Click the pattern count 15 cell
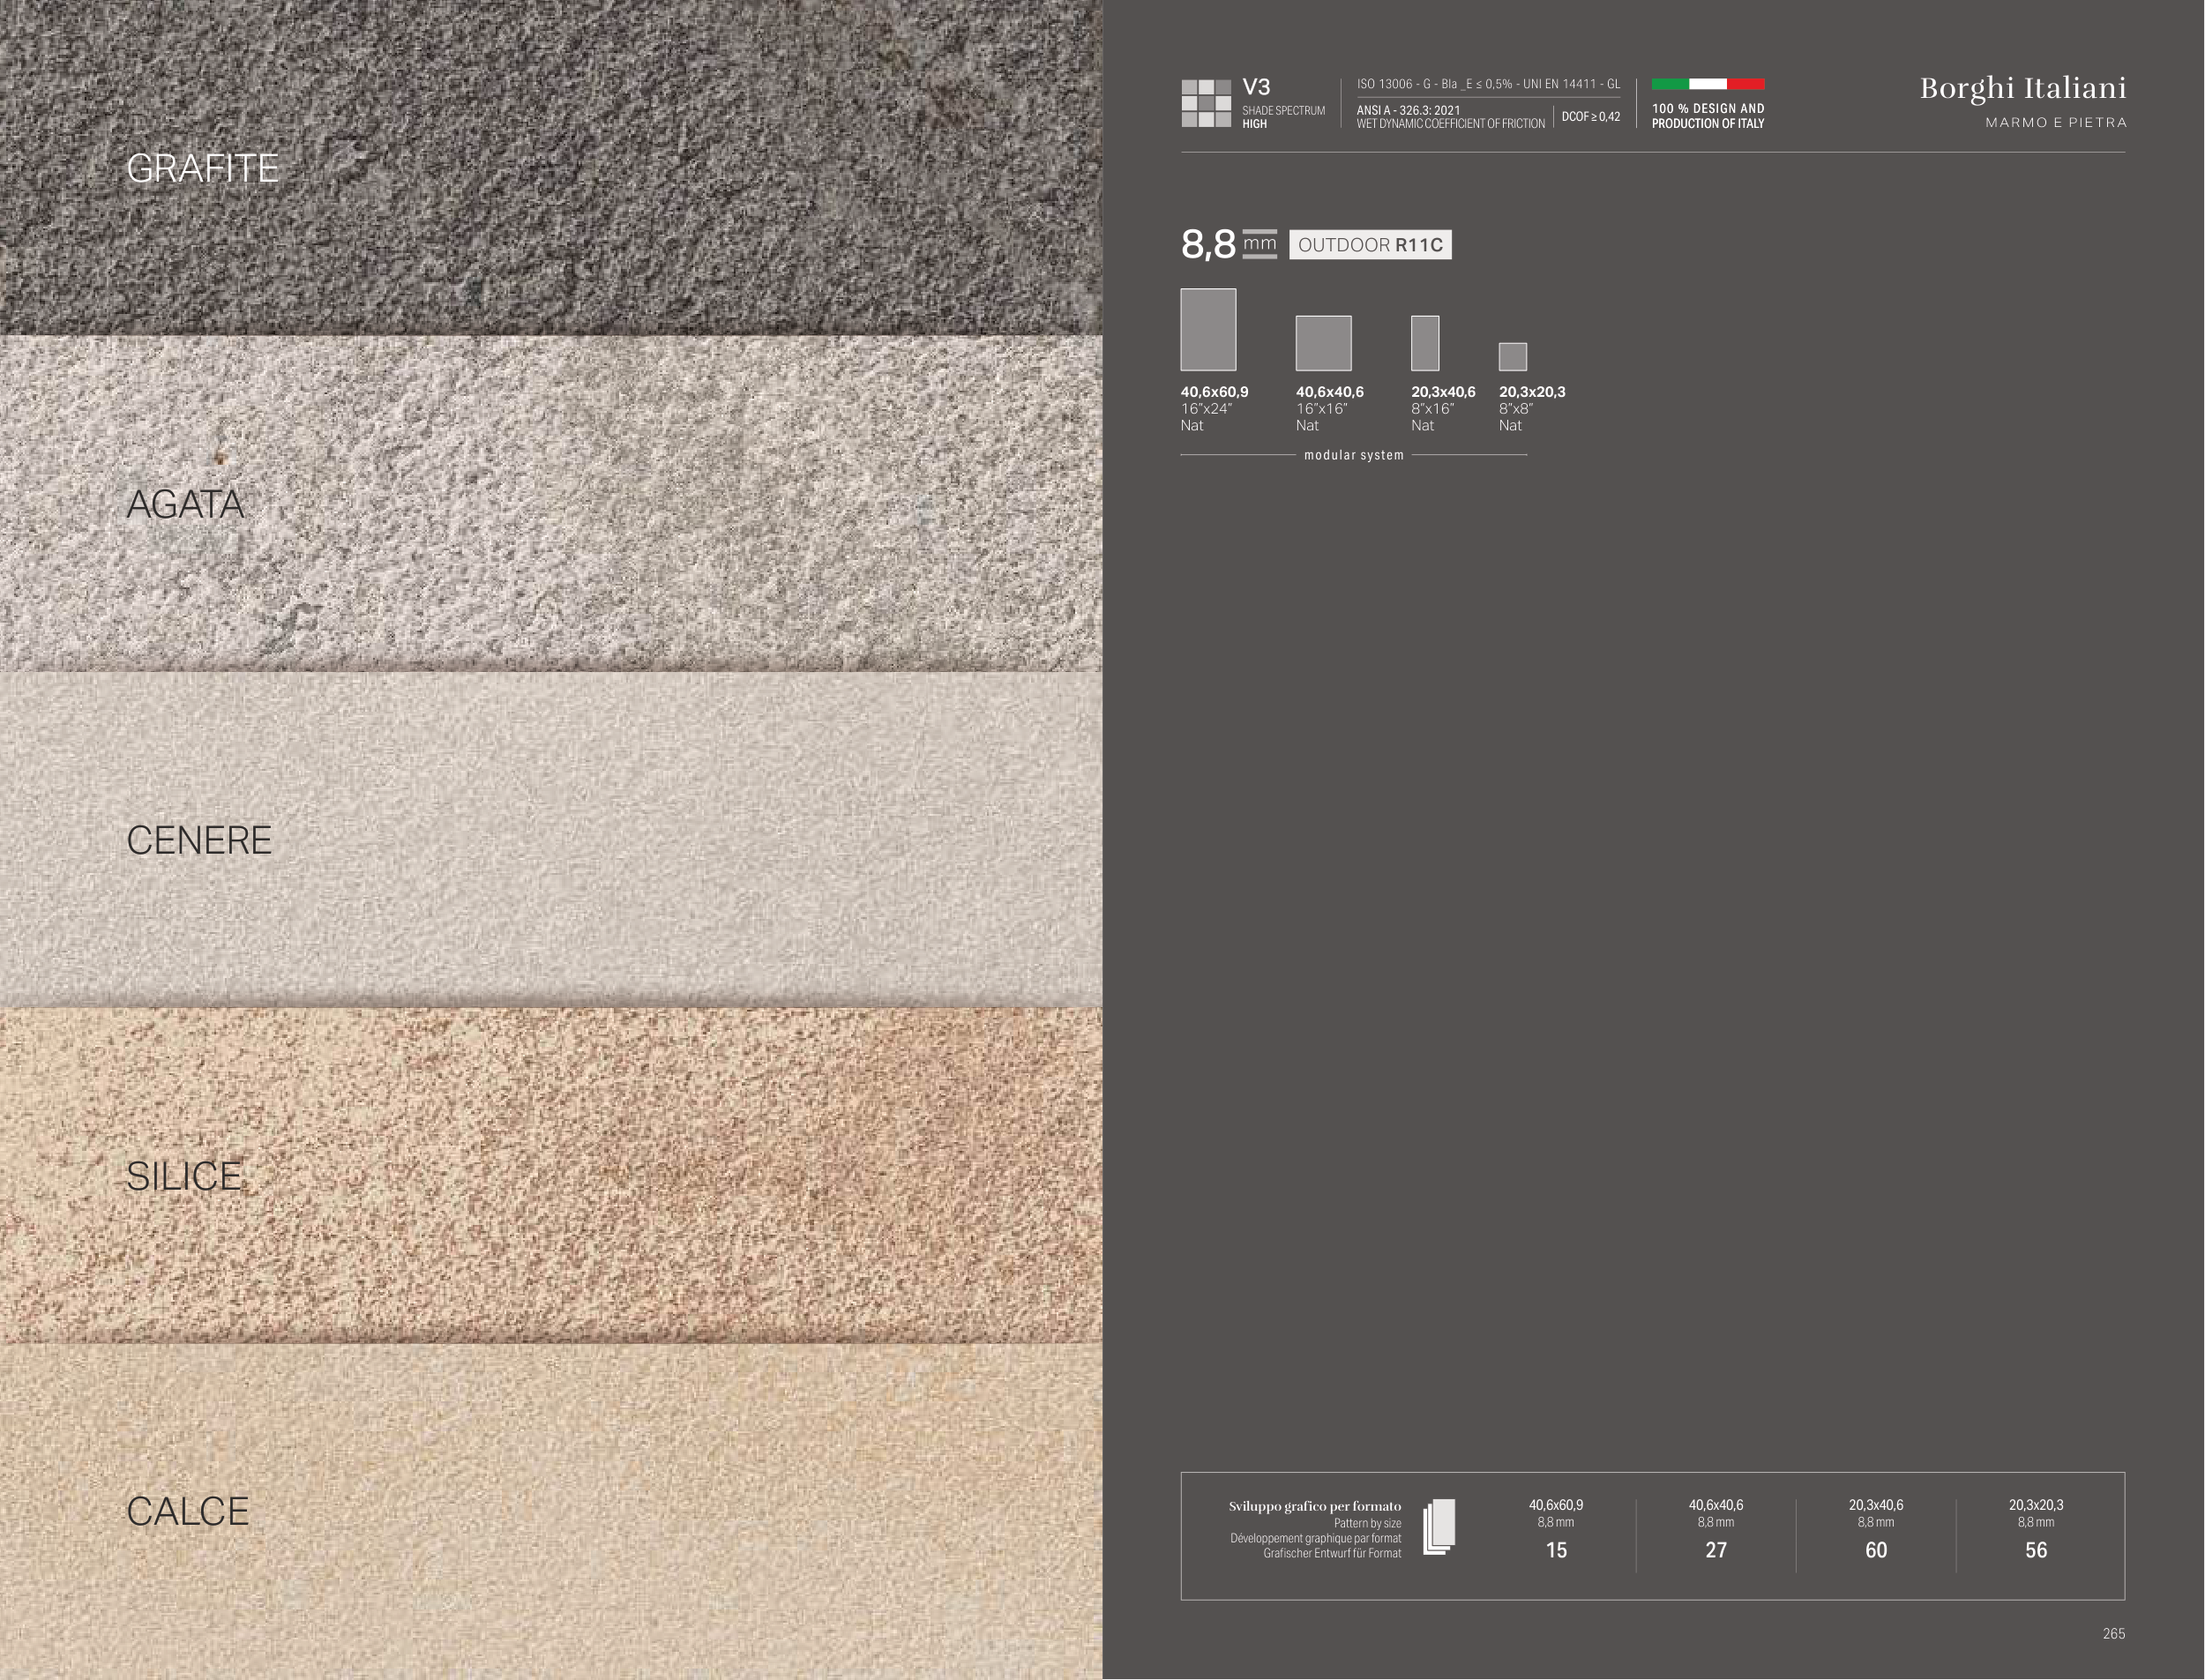2205x1680 pixels. click(x=1556, y=1549)
